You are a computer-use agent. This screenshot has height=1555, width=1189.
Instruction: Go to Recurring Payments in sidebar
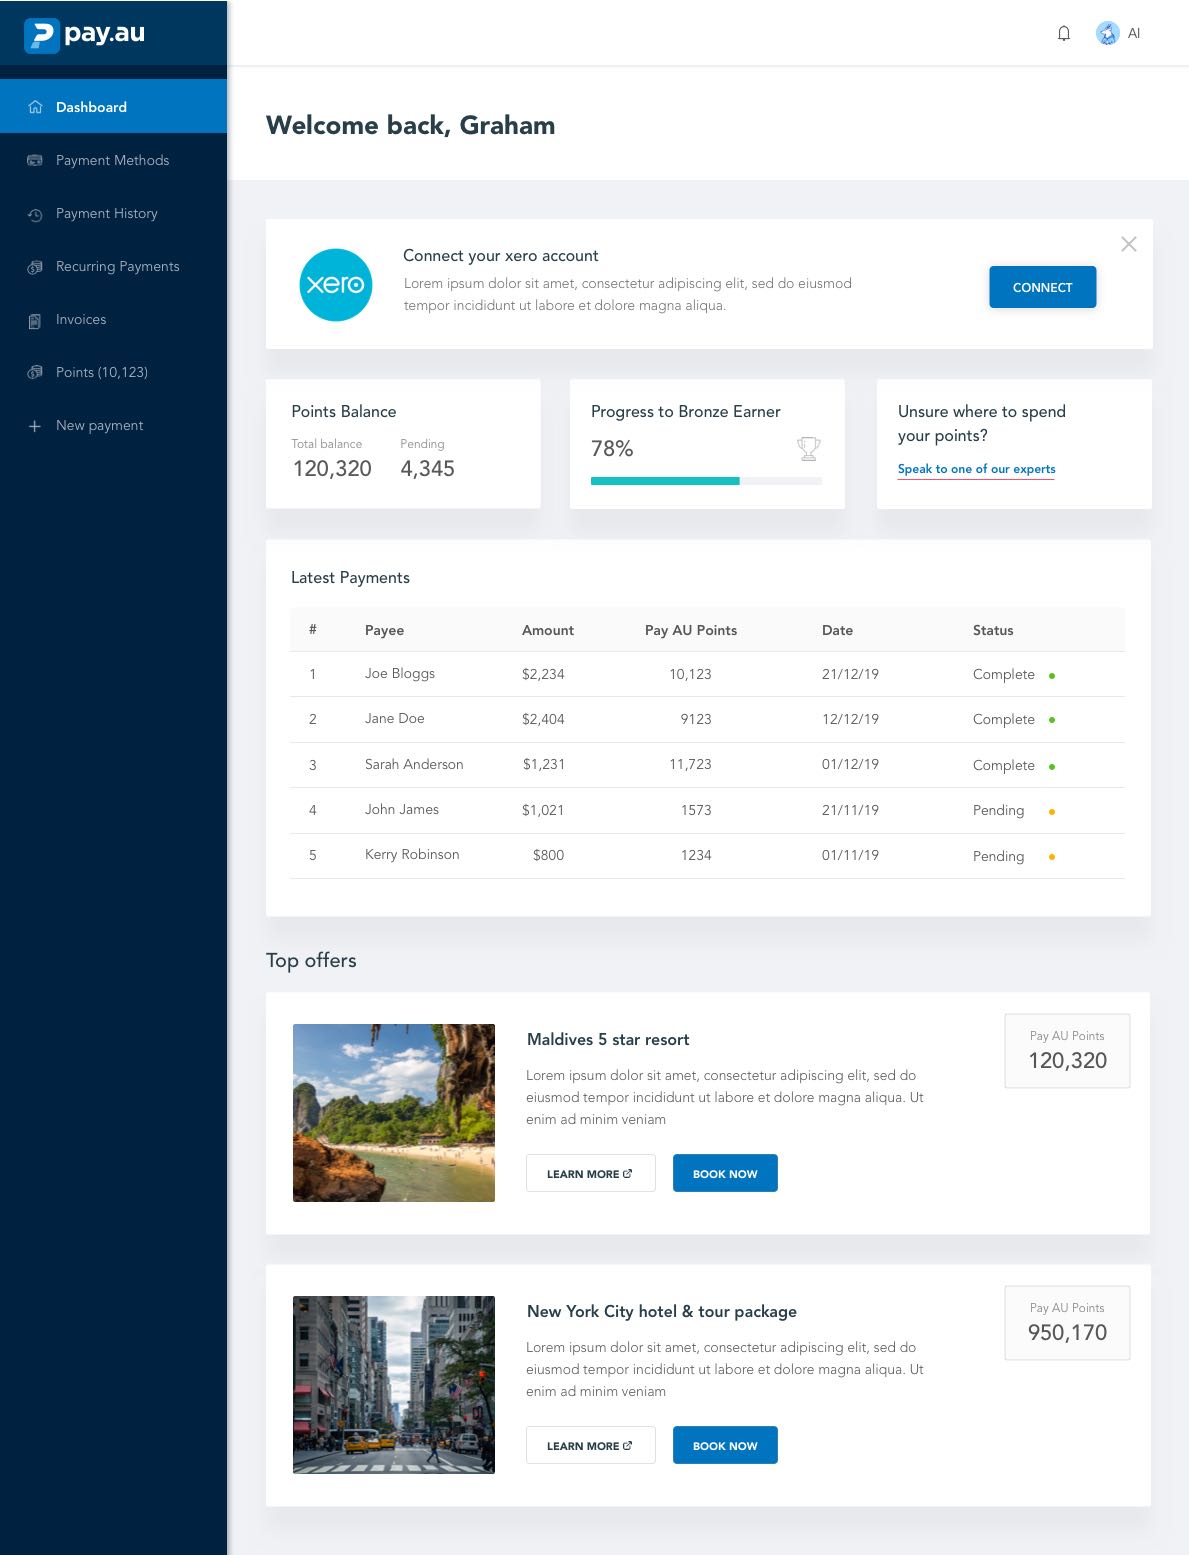point(117,266)
